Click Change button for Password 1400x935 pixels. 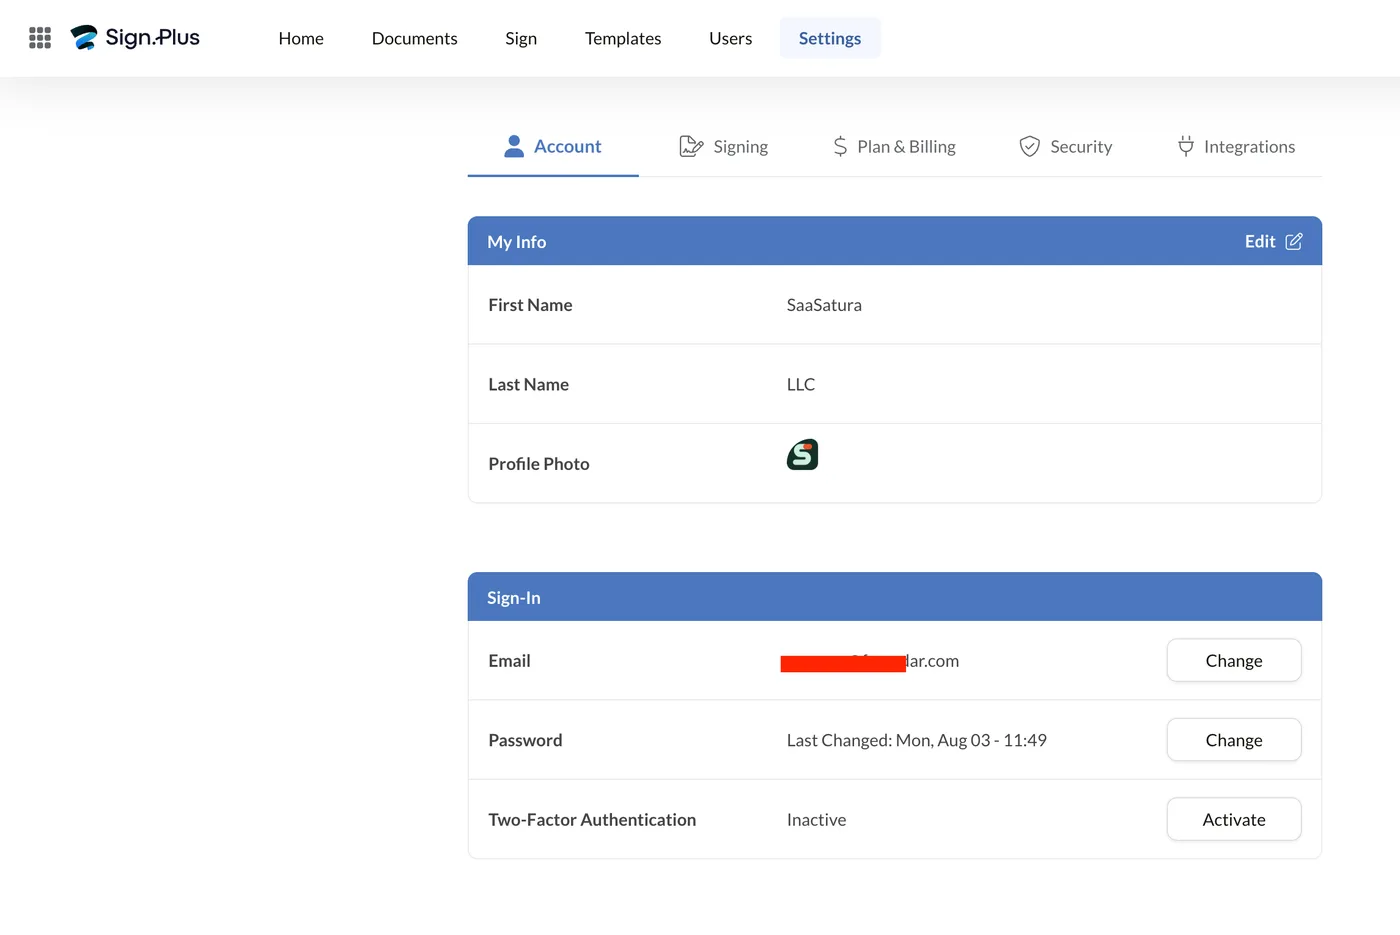[1234, 740]
